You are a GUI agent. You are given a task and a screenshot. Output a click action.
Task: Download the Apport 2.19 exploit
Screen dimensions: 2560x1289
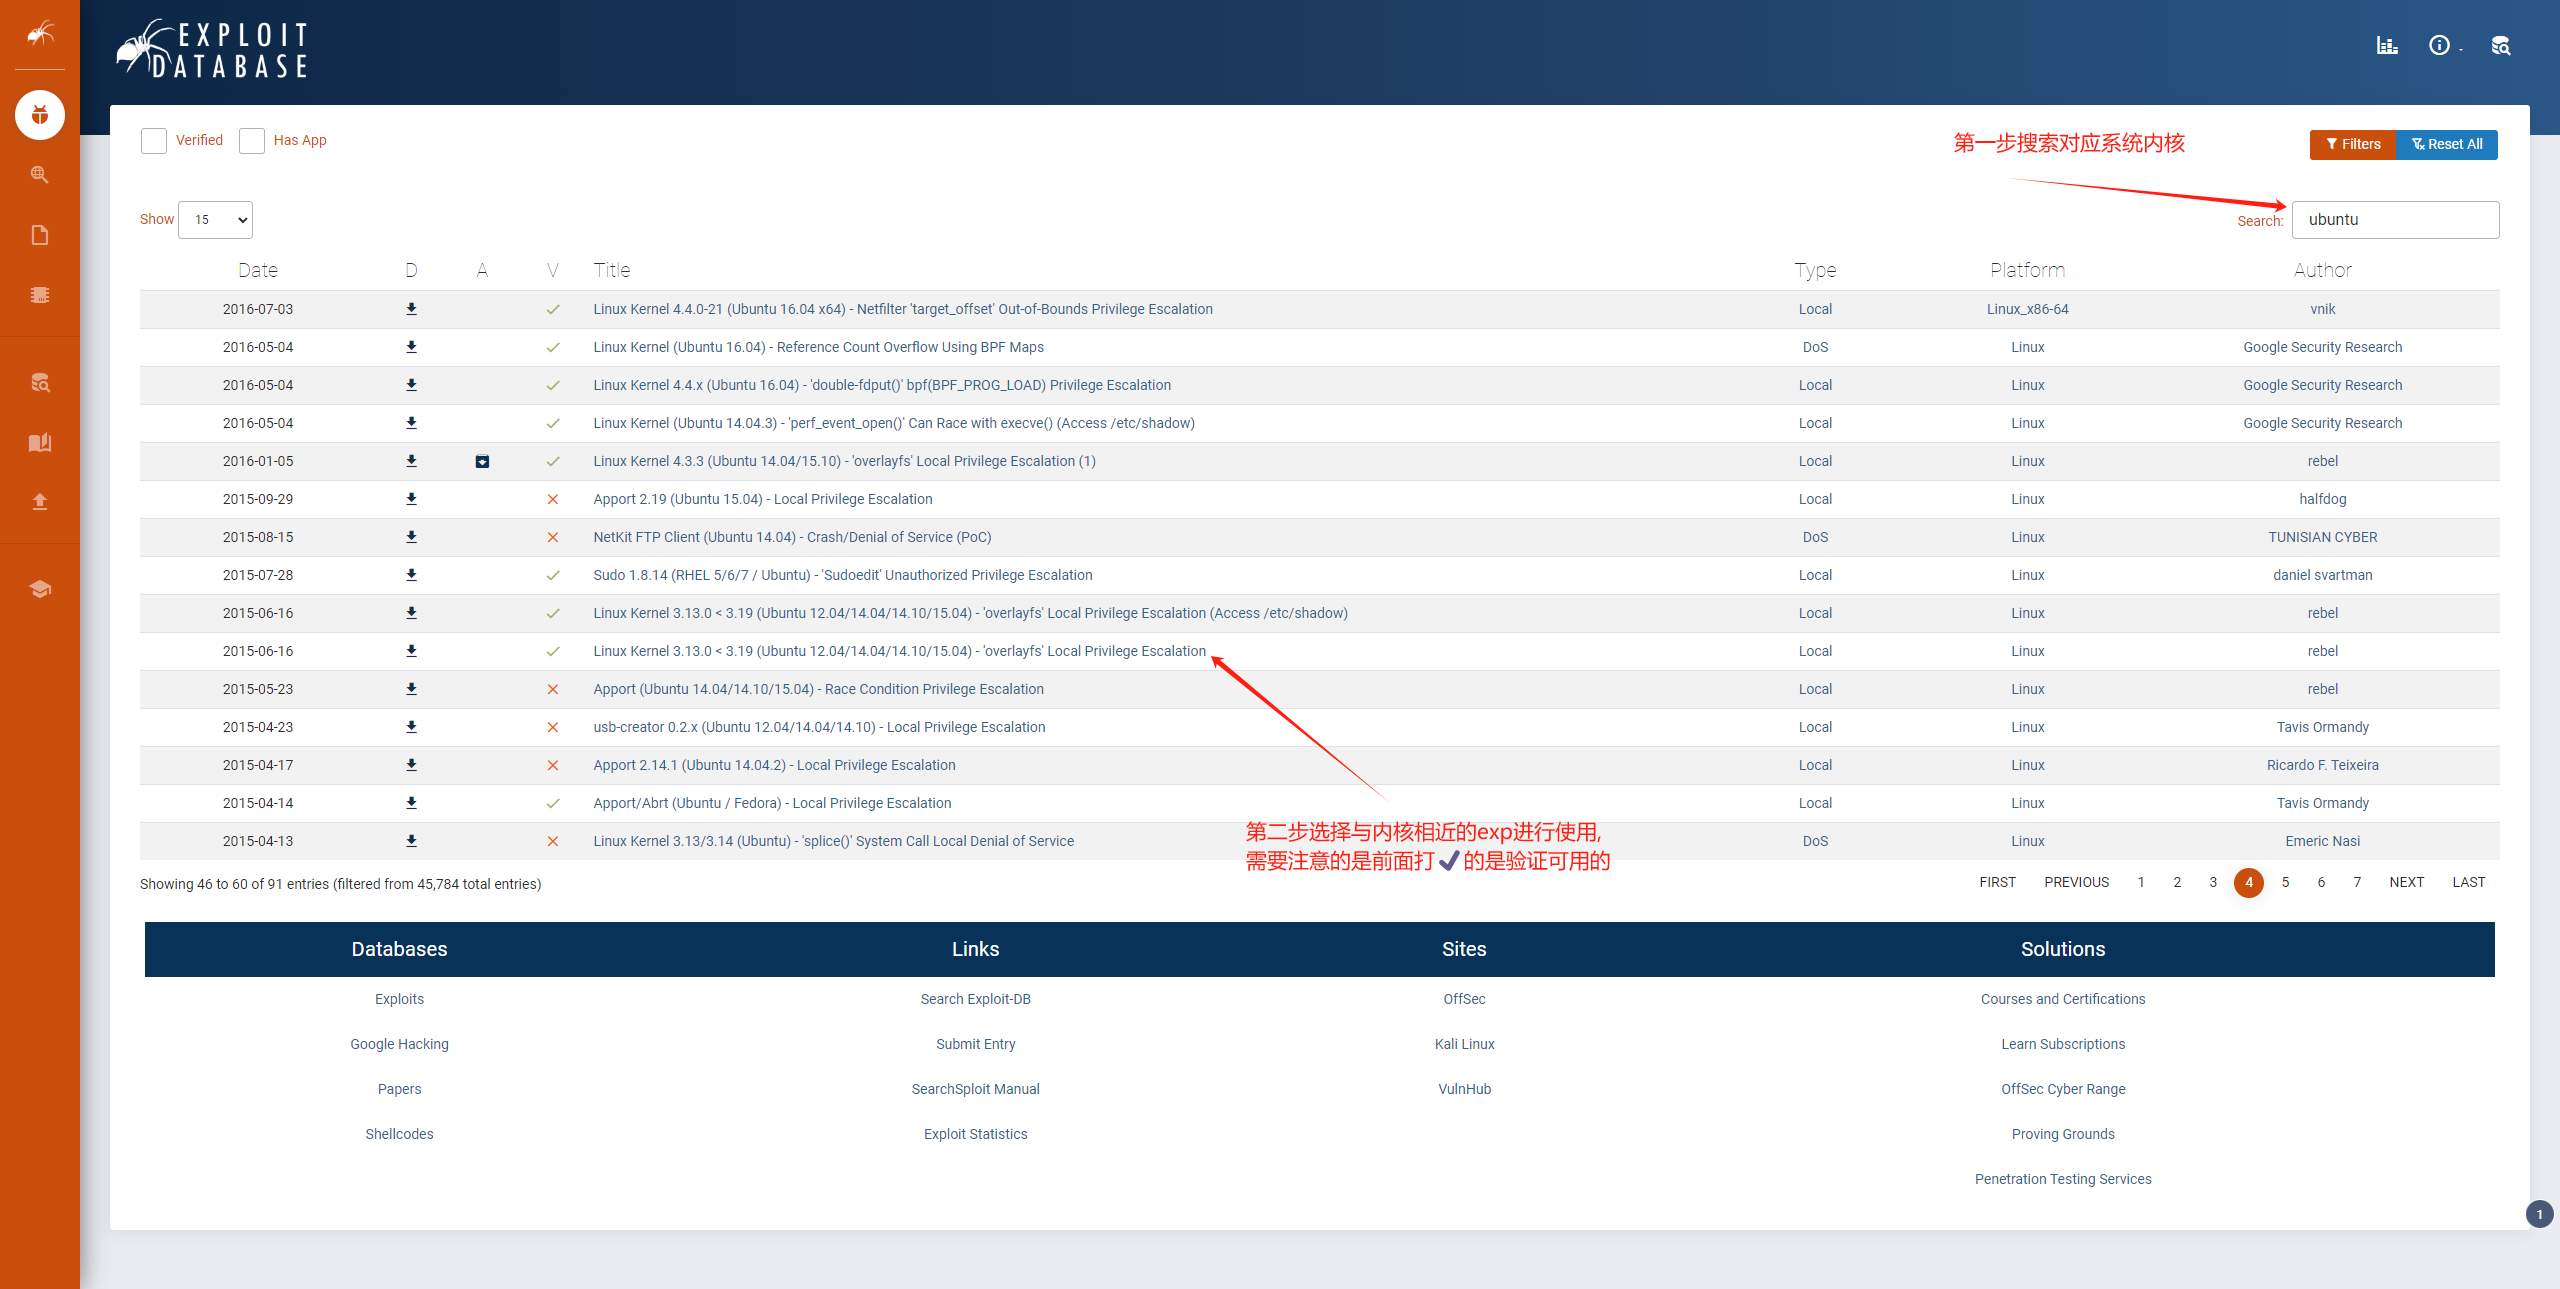(x=411, y=499)
